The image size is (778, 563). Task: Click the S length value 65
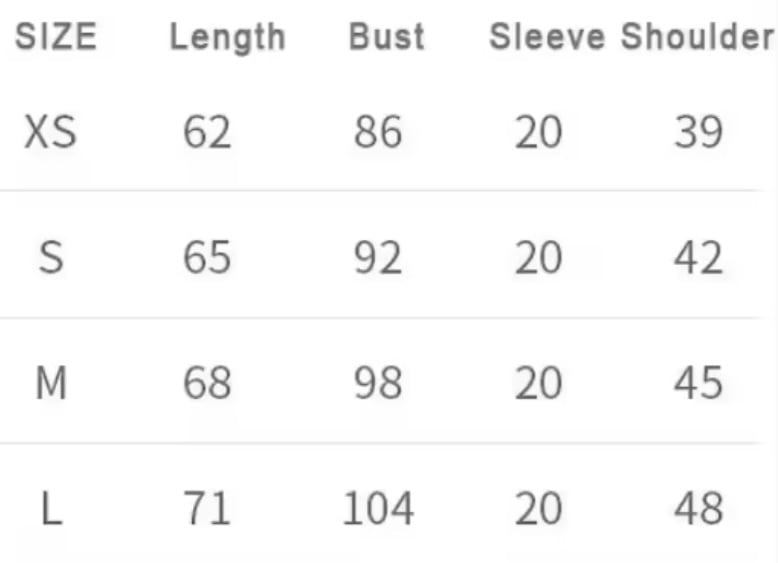point(207,259)
